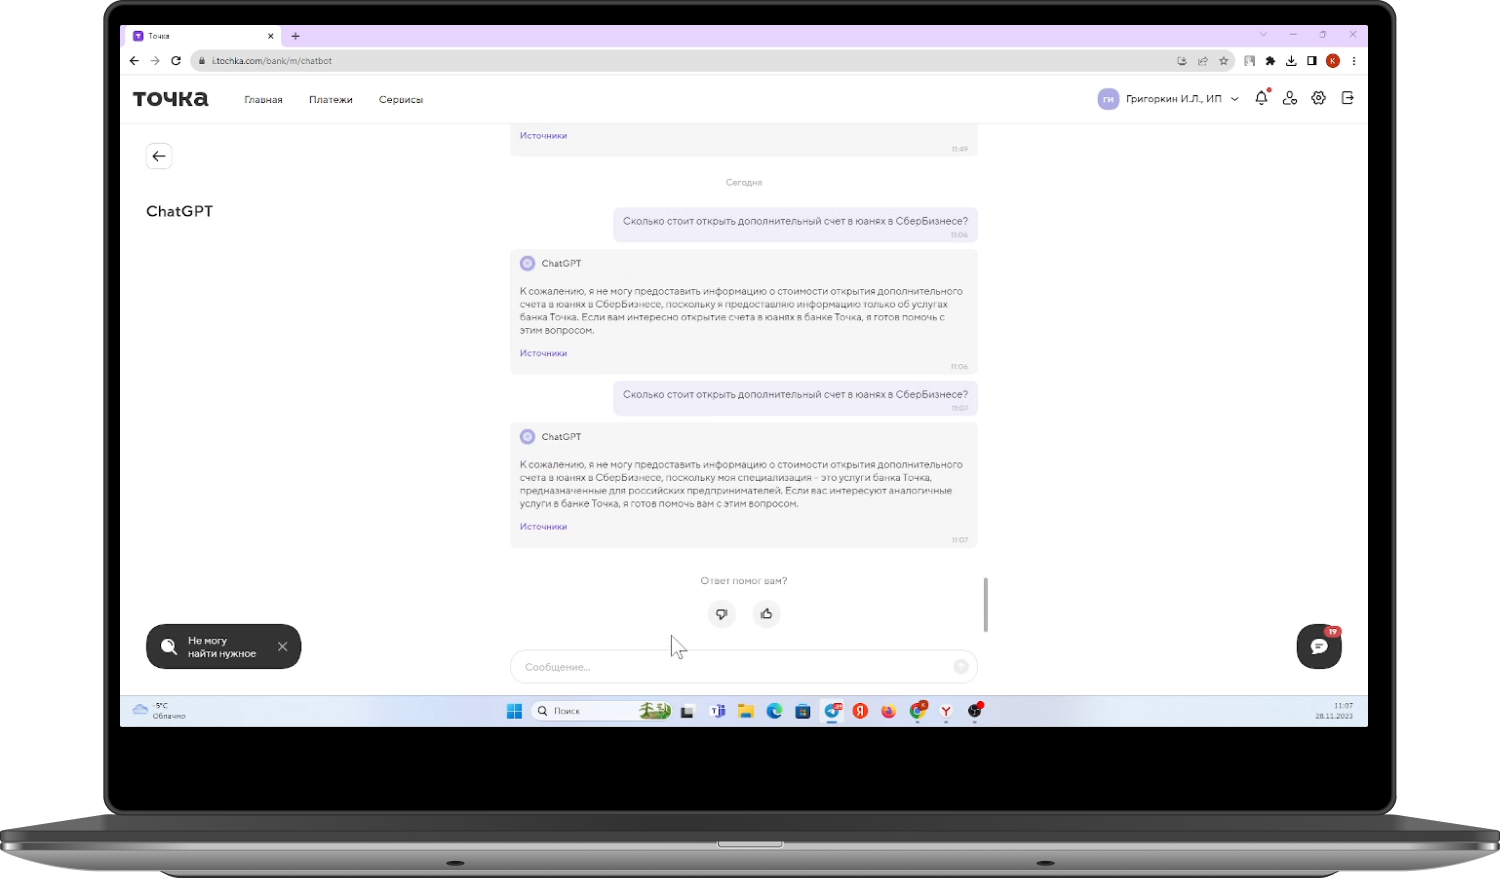Click the thumbs down feedback button
This screenshot has height=880, width=1500.
721,614
